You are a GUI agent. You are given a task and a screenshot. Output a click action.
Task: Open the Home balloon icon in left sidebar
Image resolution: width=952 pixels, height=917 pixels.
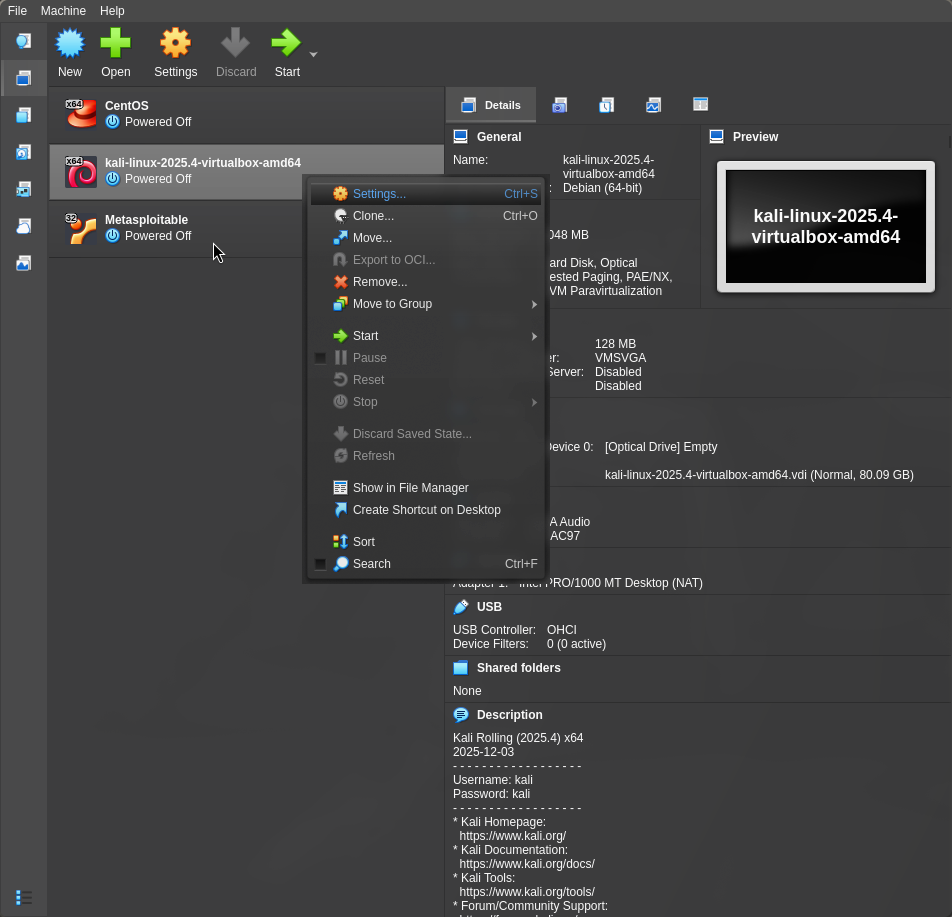(x=24, y=41)
